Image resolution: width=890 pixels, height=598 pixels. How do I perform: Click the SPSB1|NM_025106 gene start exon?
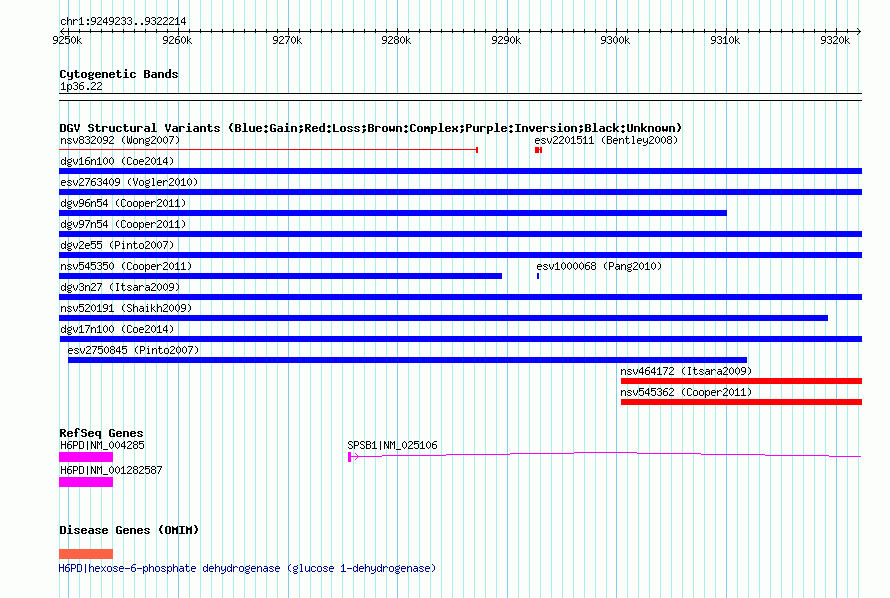click(350, 457)
